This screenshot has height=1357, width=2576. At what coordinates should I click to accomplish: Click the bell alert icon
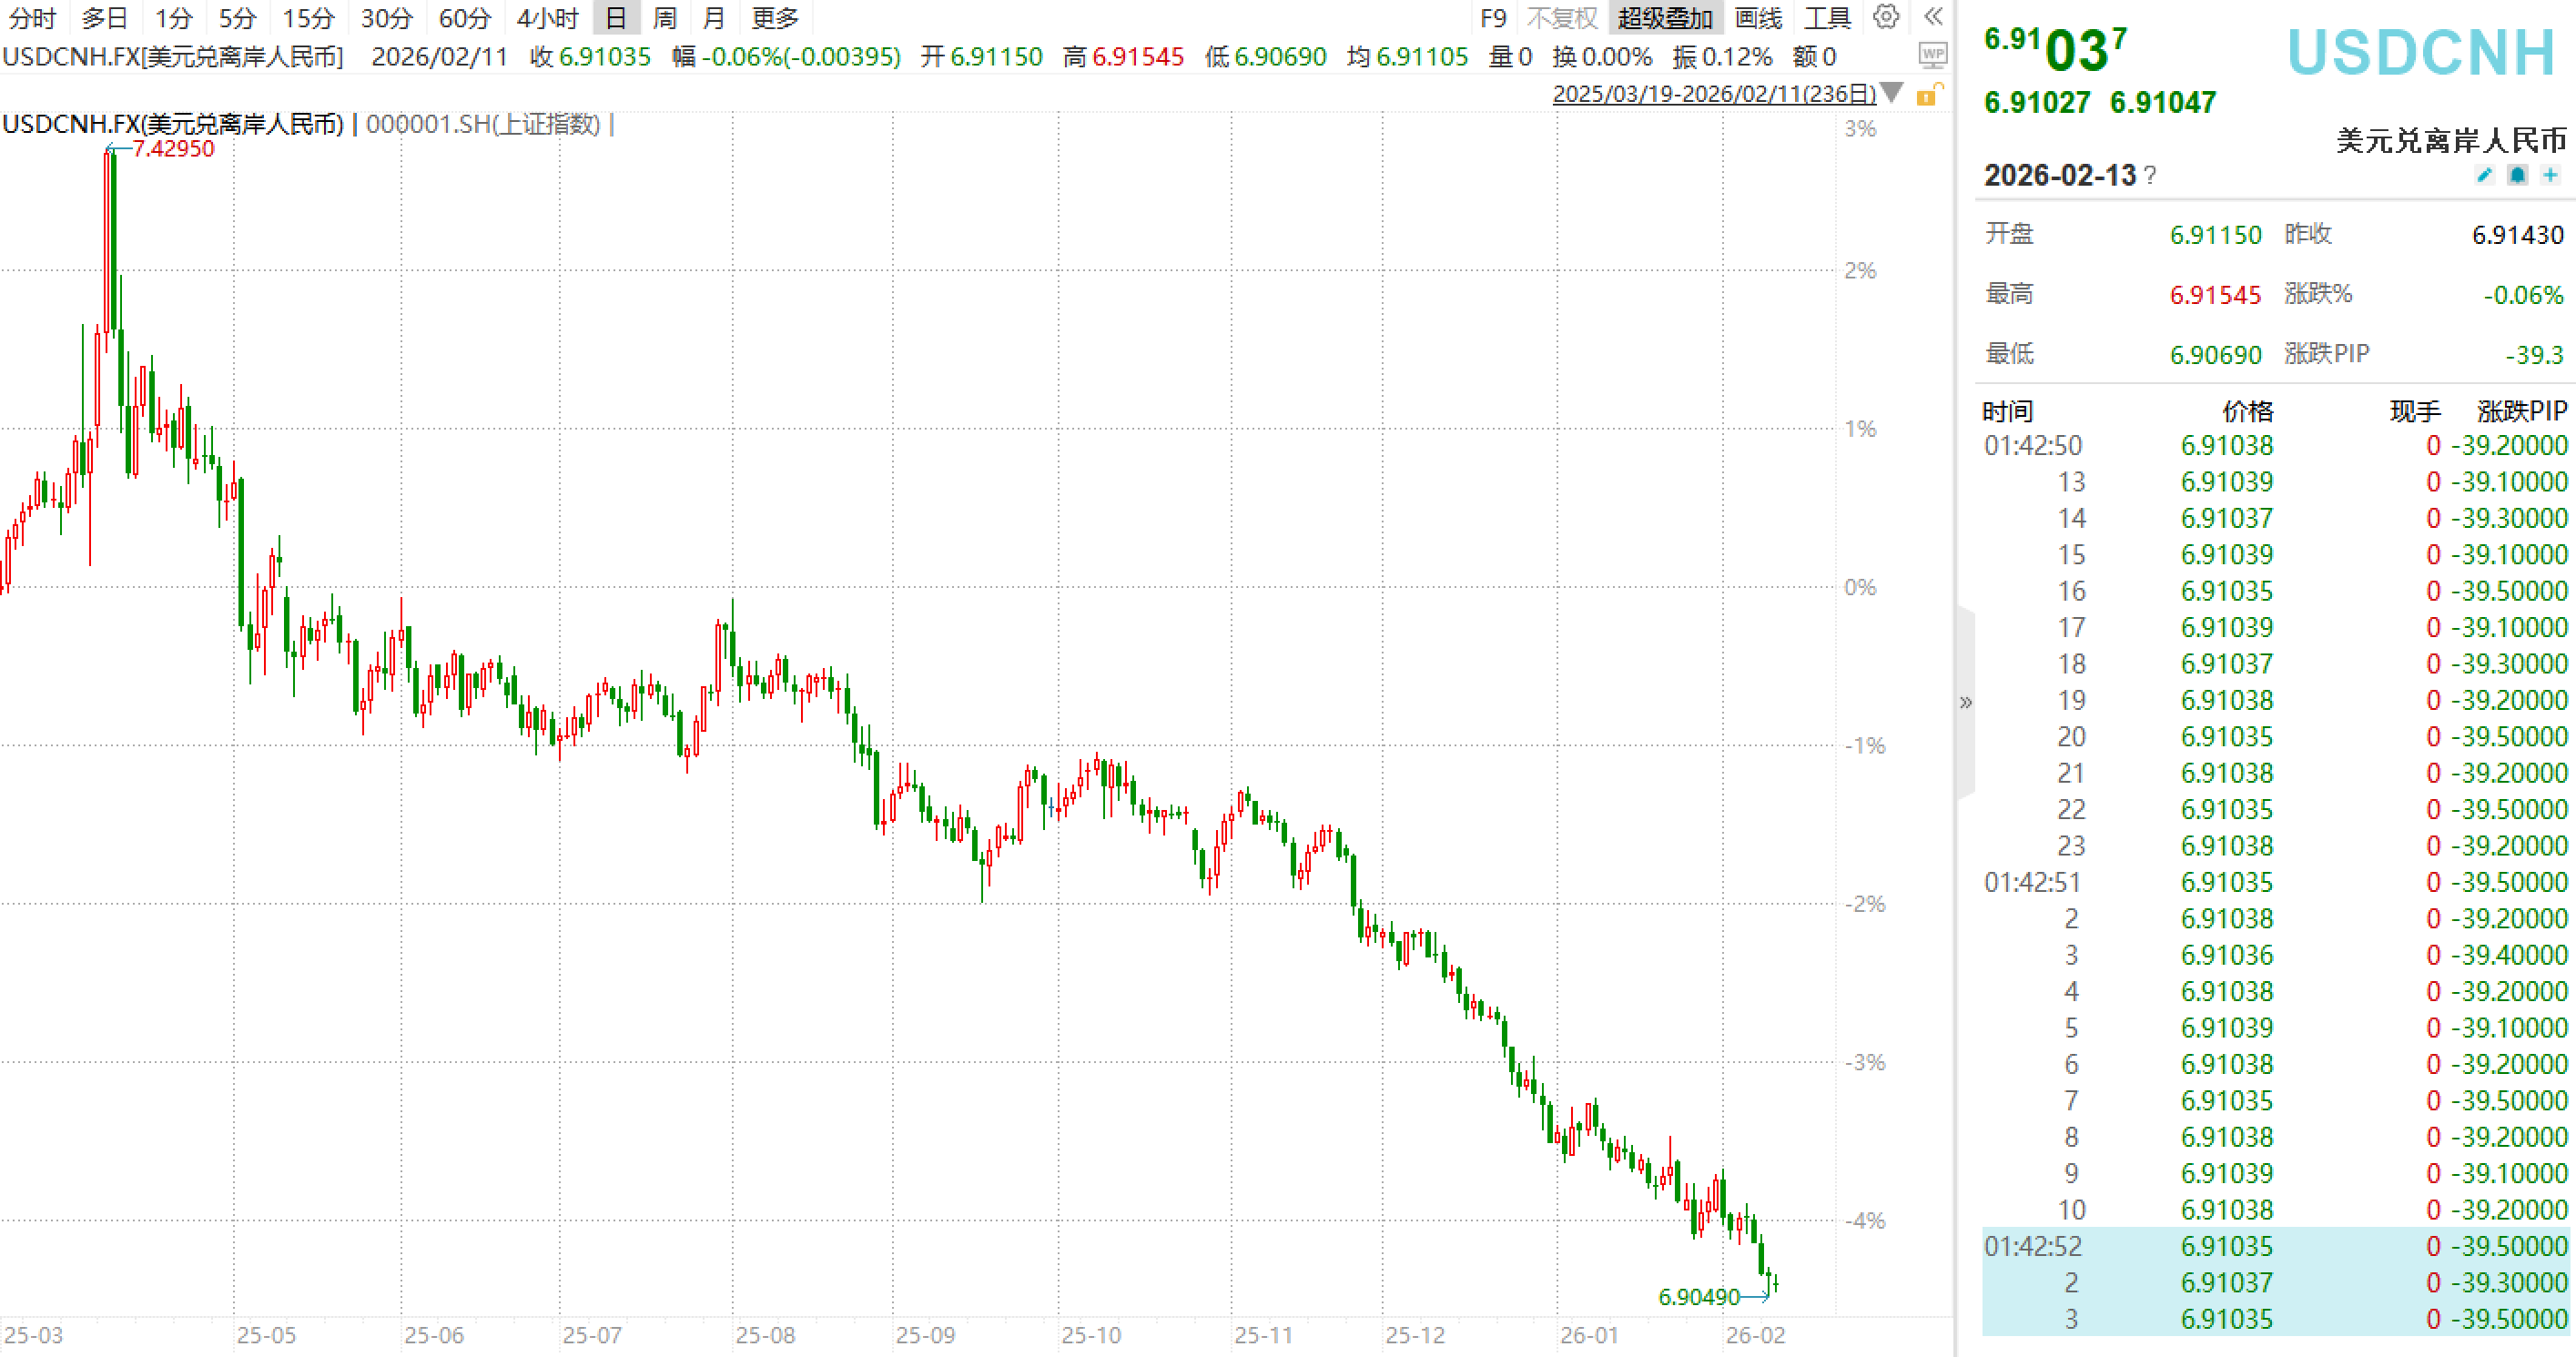[x=2518, y=175]
